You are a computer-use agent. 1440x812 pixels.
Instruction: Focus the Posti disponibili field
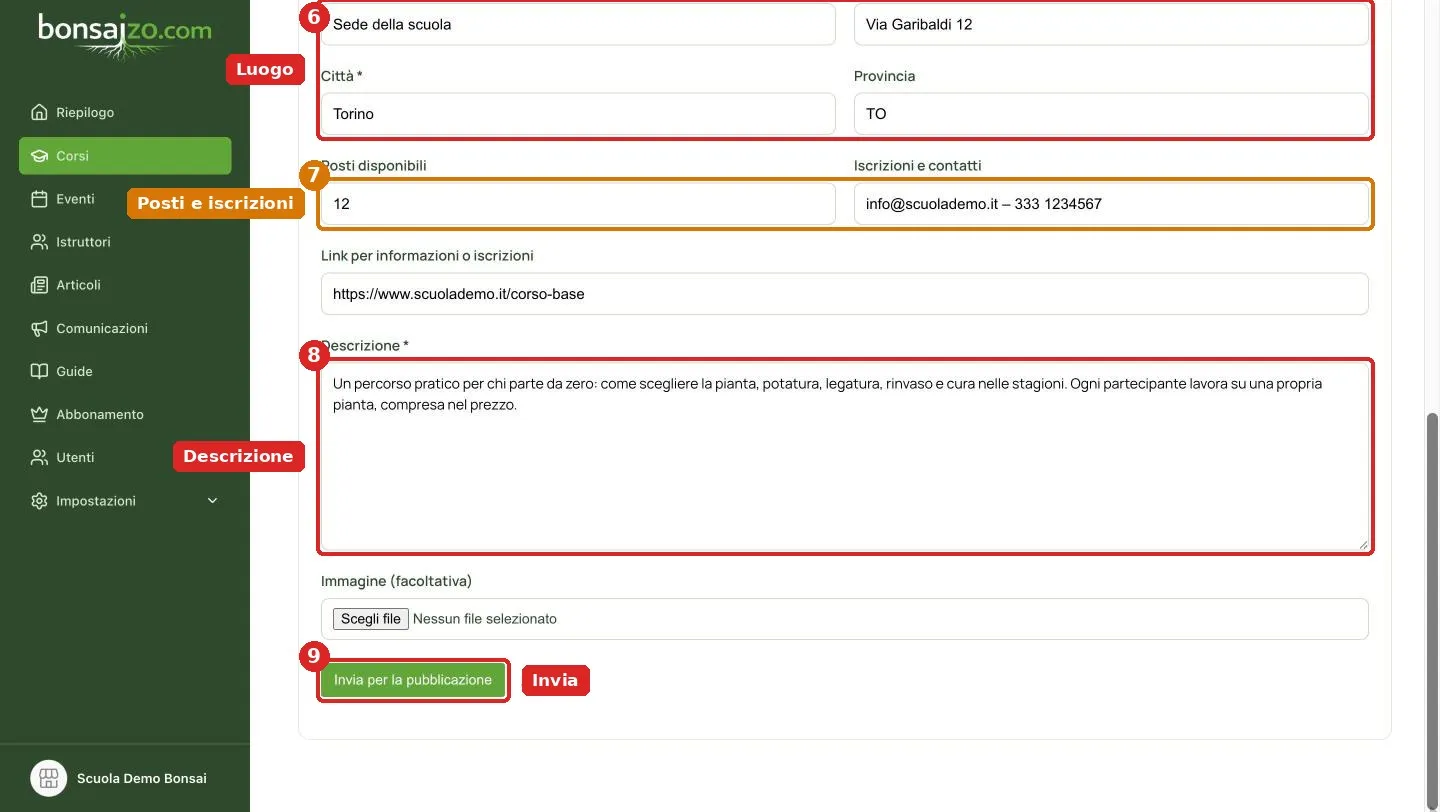point(578,204)
